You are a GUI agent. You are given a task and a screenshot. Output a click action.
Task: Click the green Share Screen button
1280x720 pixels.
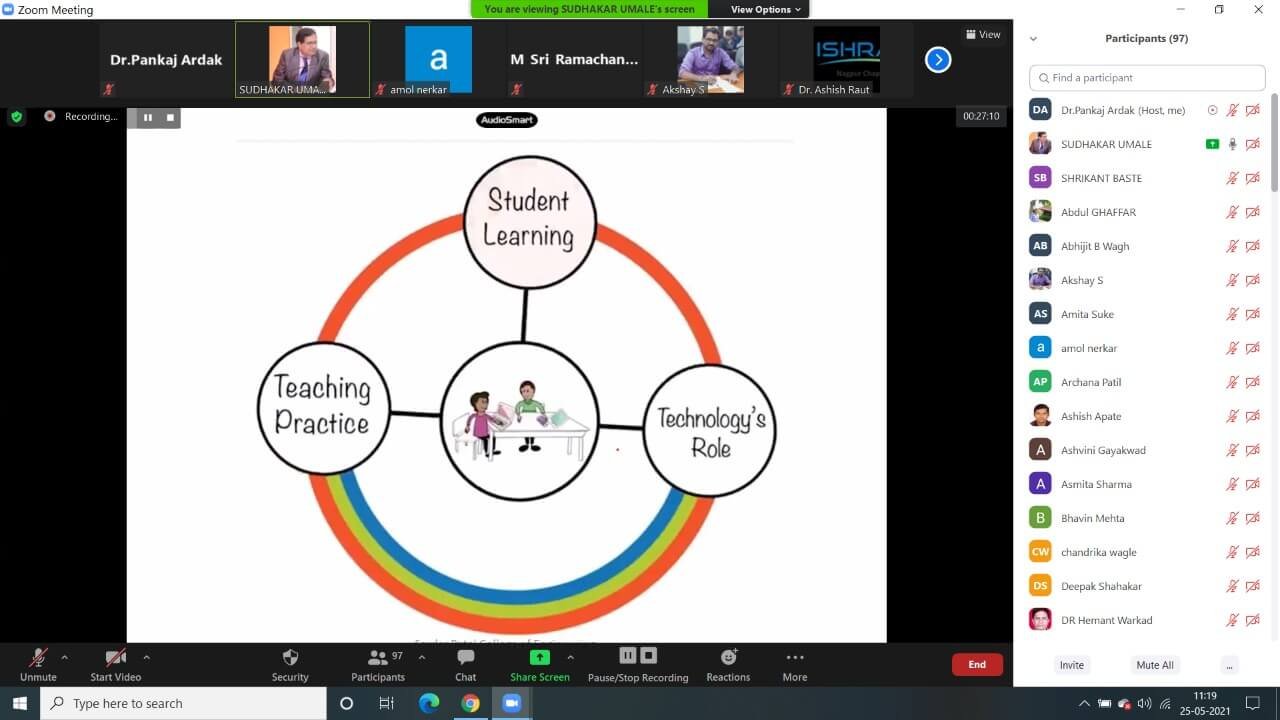pyautogui.click(x=540, y=664)
